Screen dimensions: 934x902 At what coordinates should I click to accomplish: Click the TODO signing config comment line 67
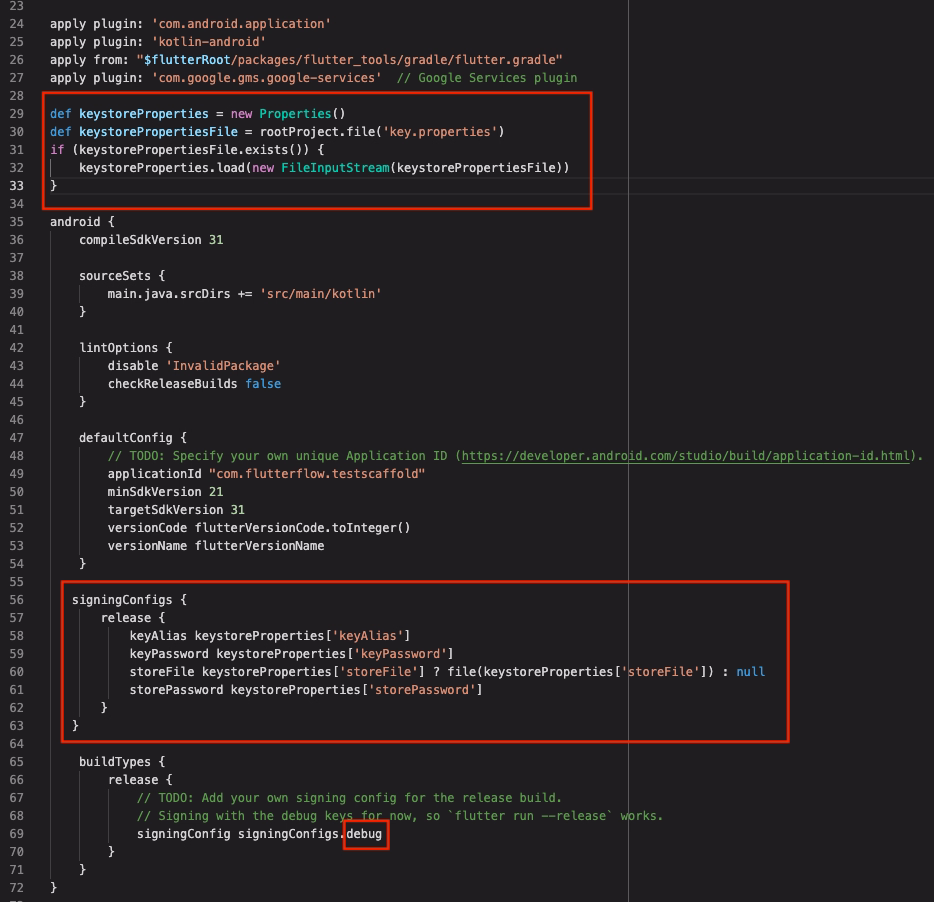point(349,798)
